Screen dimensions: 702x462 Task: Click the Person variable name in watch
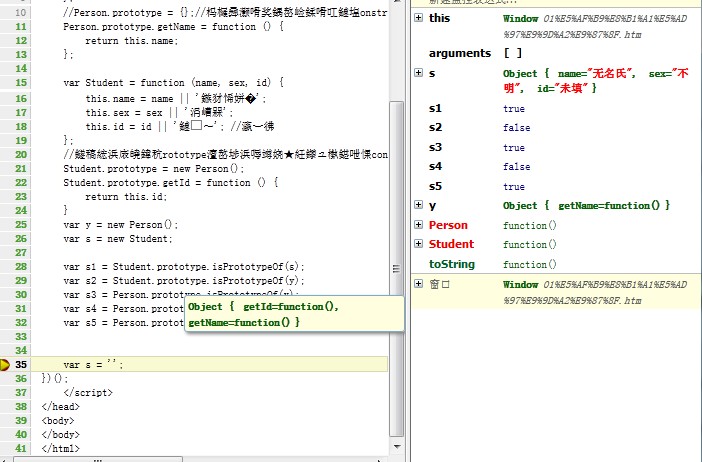(448, 225)
